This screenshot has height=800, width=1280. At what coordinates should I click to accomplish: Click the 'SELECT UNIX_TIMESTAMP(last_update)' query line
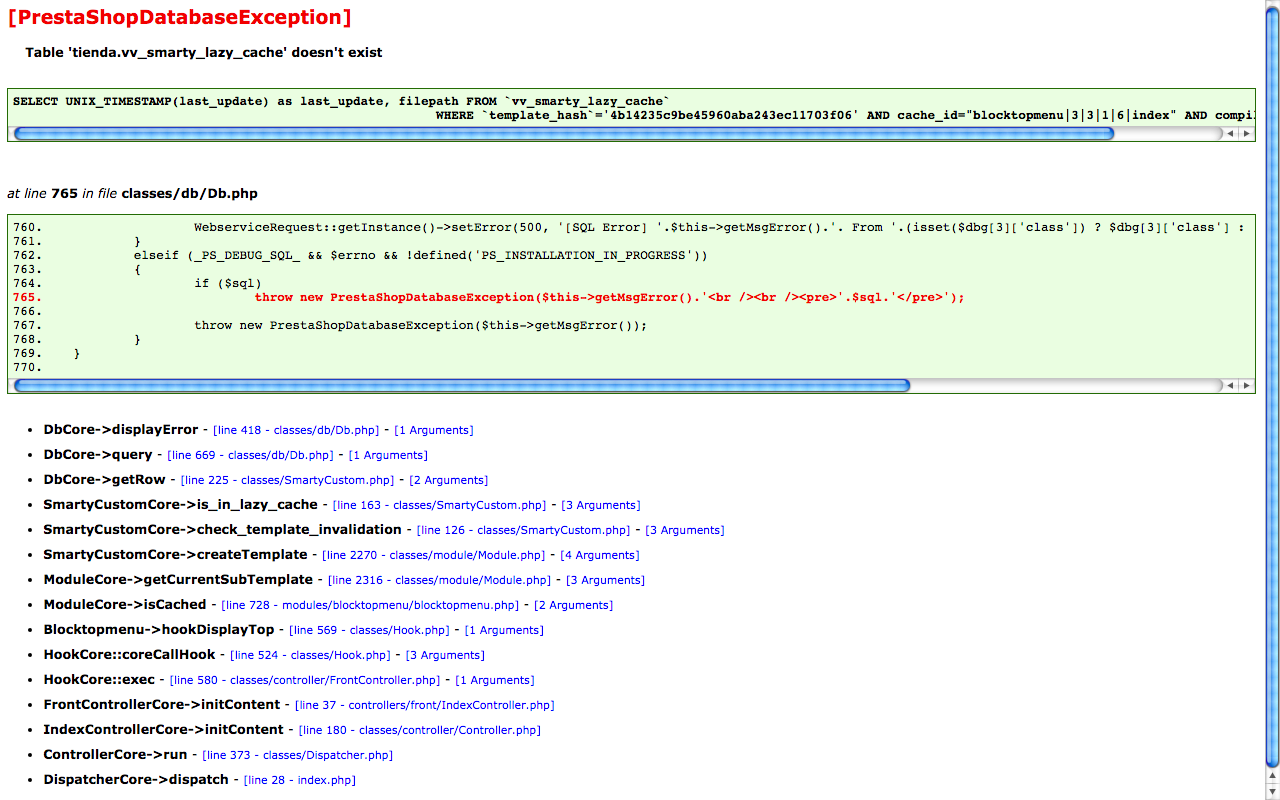(x=341, y=101)
